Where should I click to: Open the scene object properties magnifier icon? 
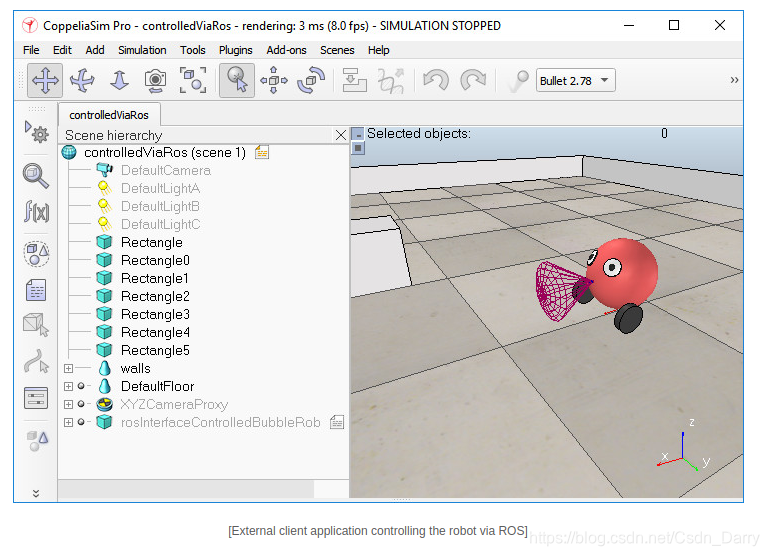coord(36,176)
